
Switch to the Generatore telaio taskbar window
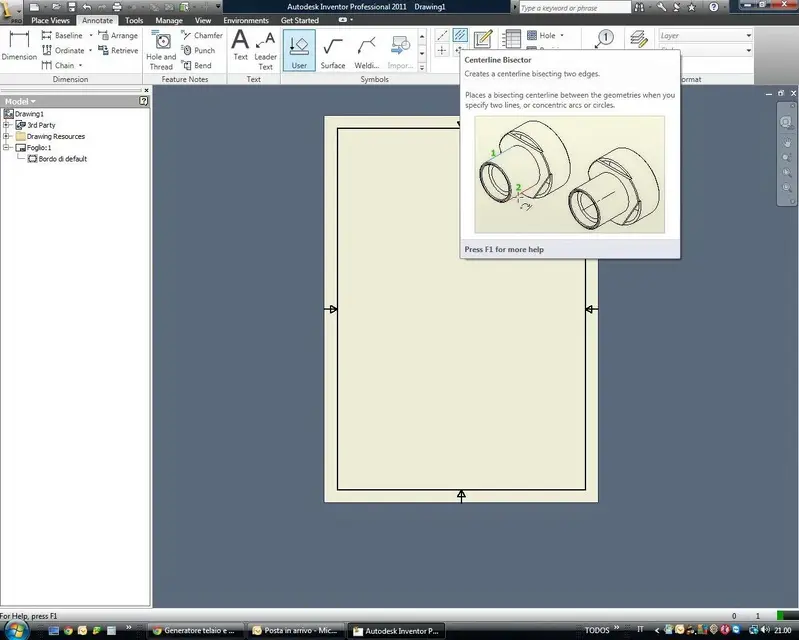196,630
